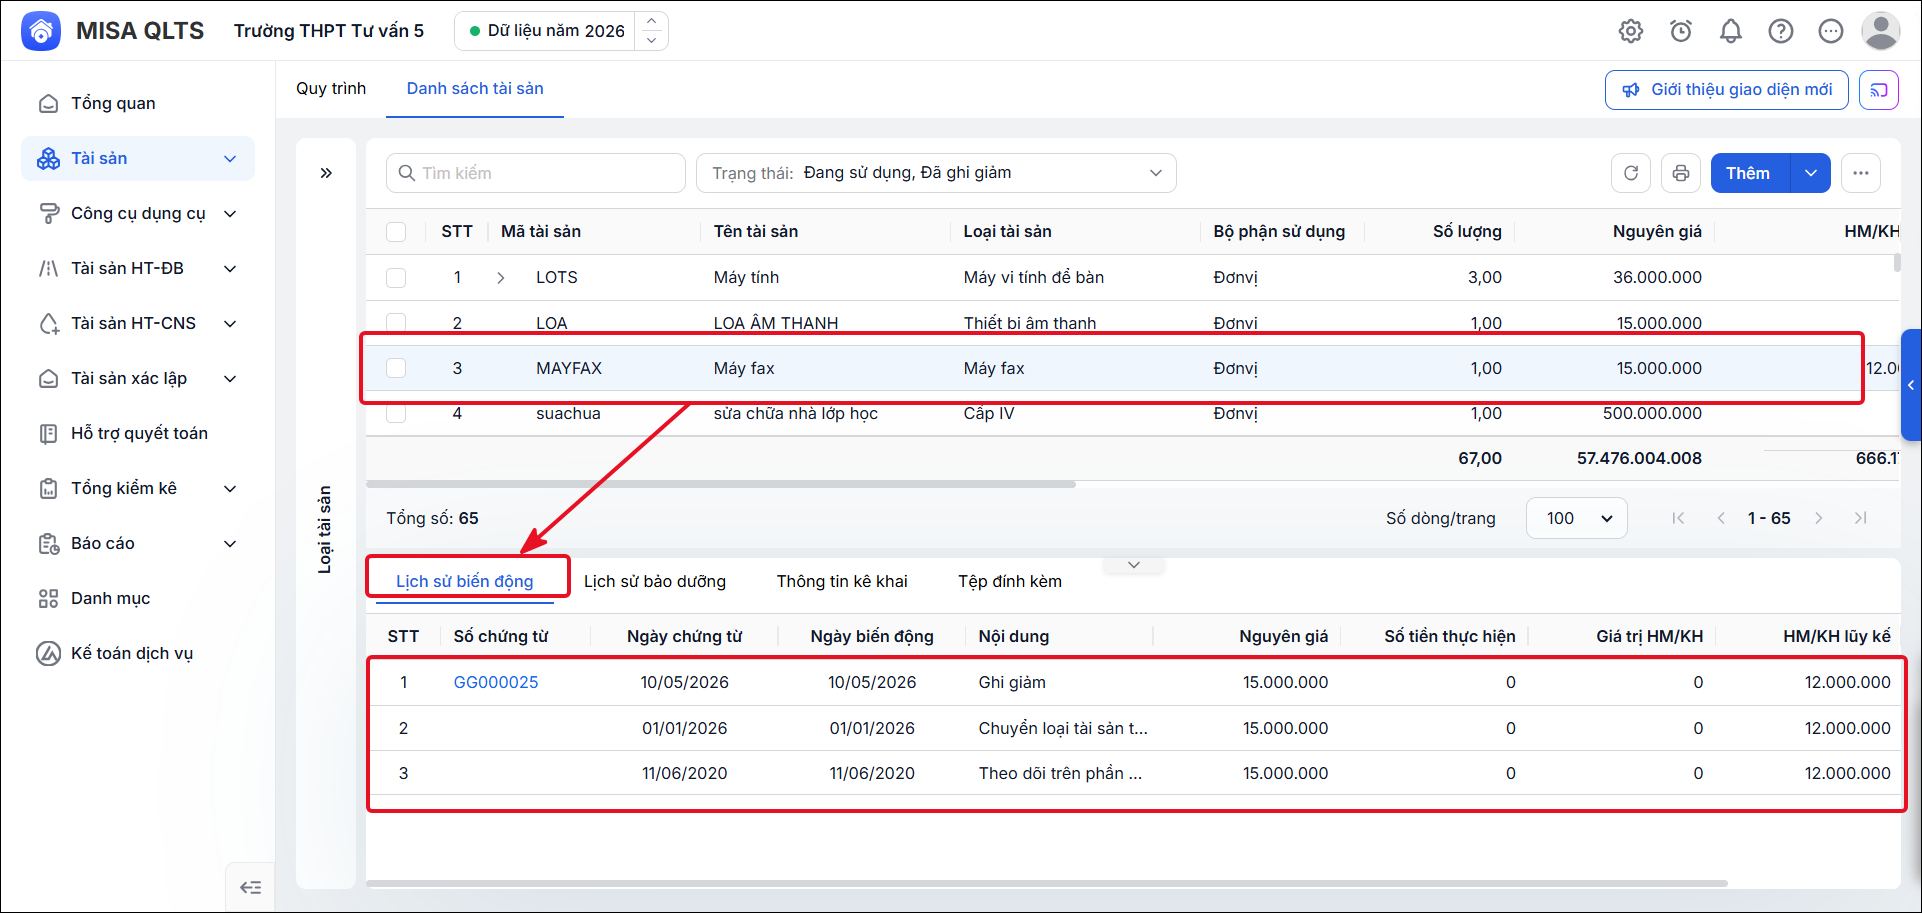Collapse the left sidebar menu

[x=251, y=887]
